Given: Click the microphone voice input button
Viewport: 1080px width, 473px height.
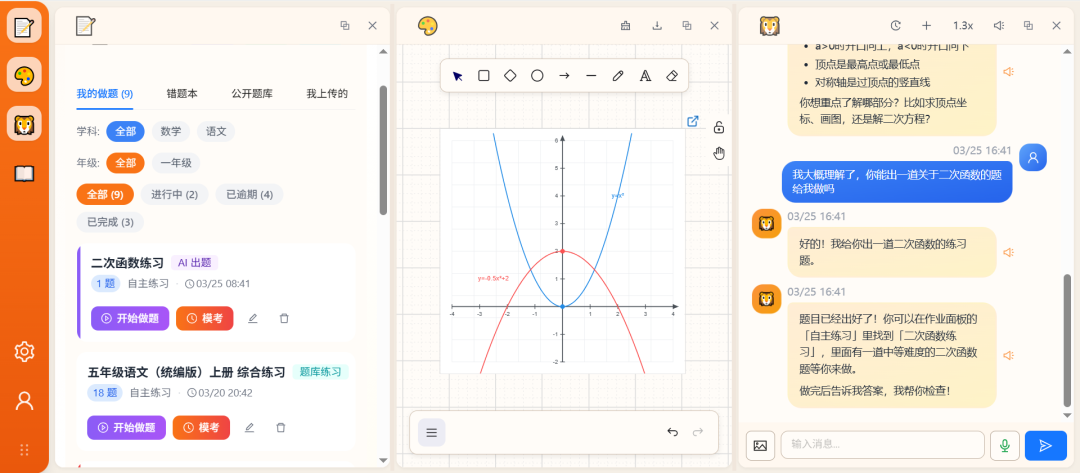Looking at the screenshot, I should (x=1005, y=445).
